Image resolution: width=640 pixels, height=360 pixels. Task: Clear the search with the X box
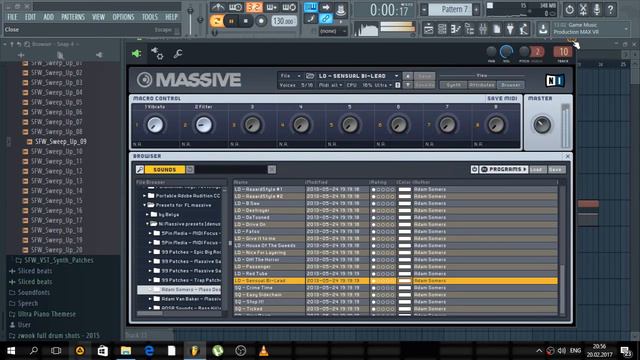pos(272,169)
